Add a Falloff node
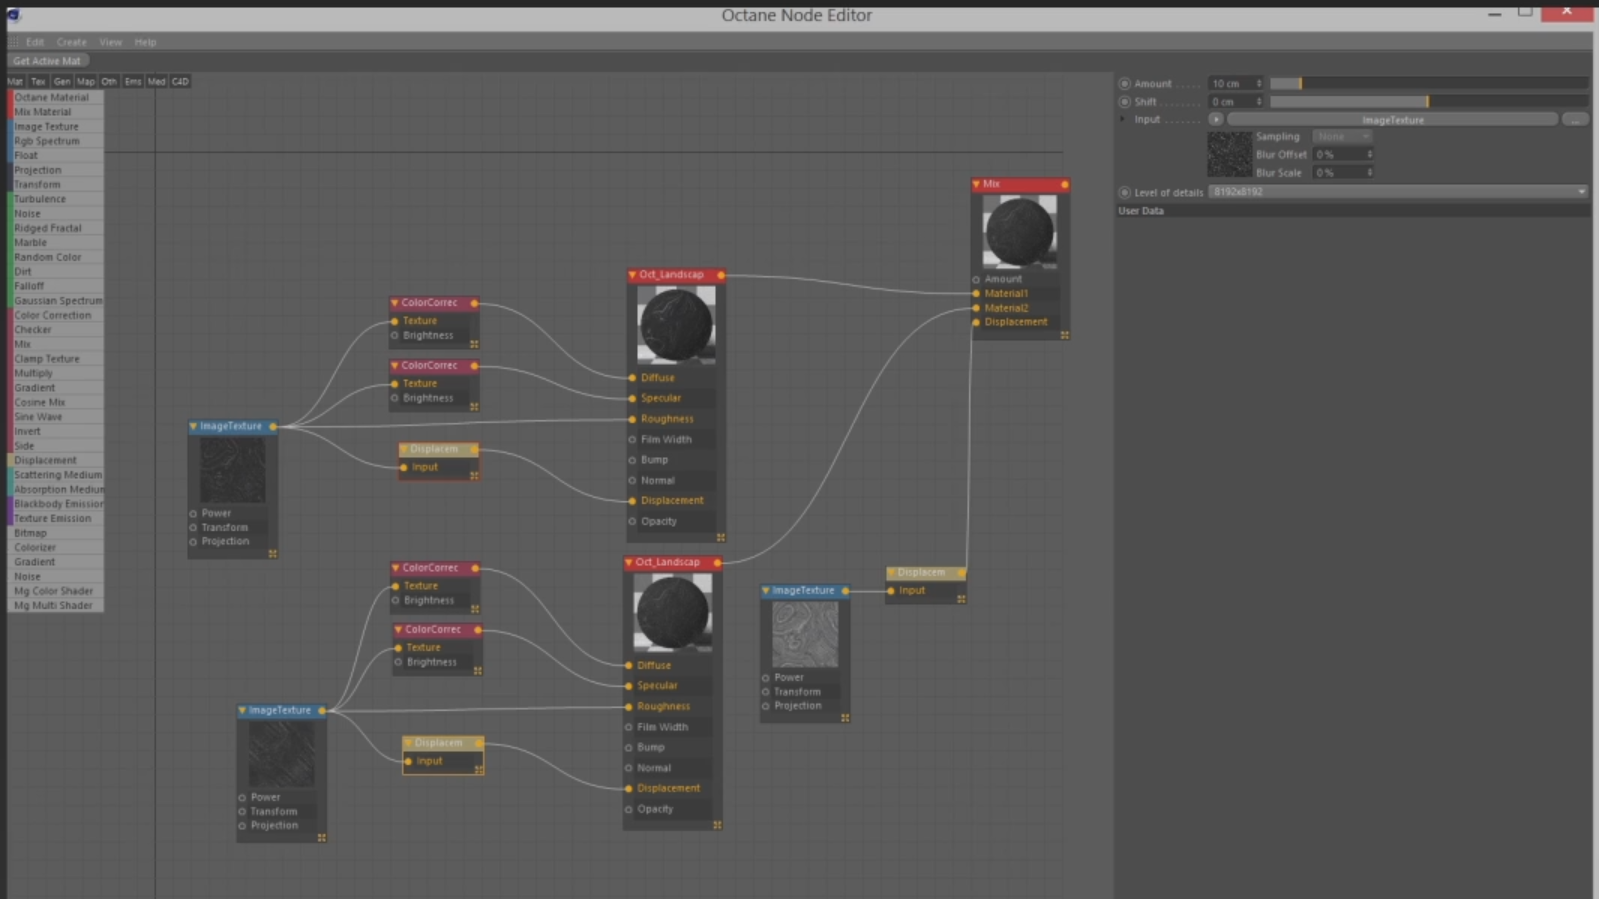Viewport: 1599px width, 899px height. 55,286
